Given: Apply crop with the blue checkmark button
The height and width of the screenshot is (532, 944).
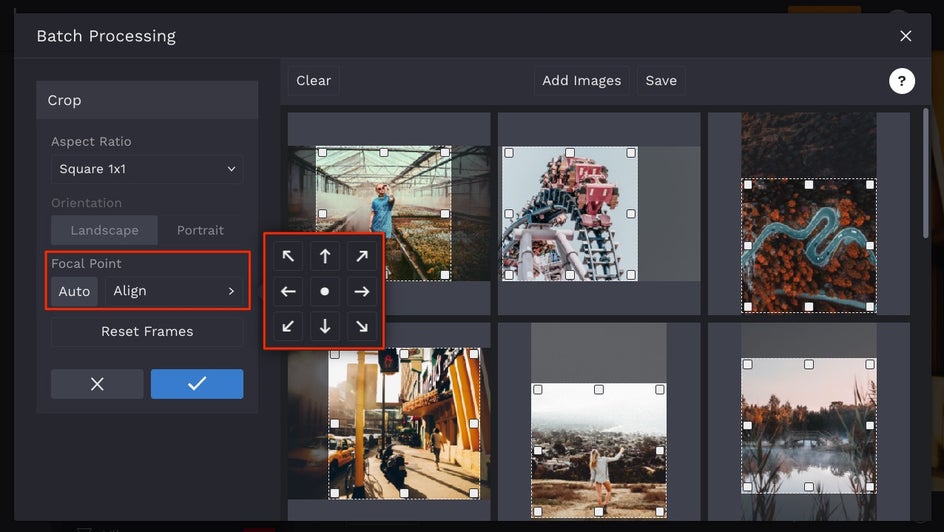Looking at the screenshot, I should 197,384.
